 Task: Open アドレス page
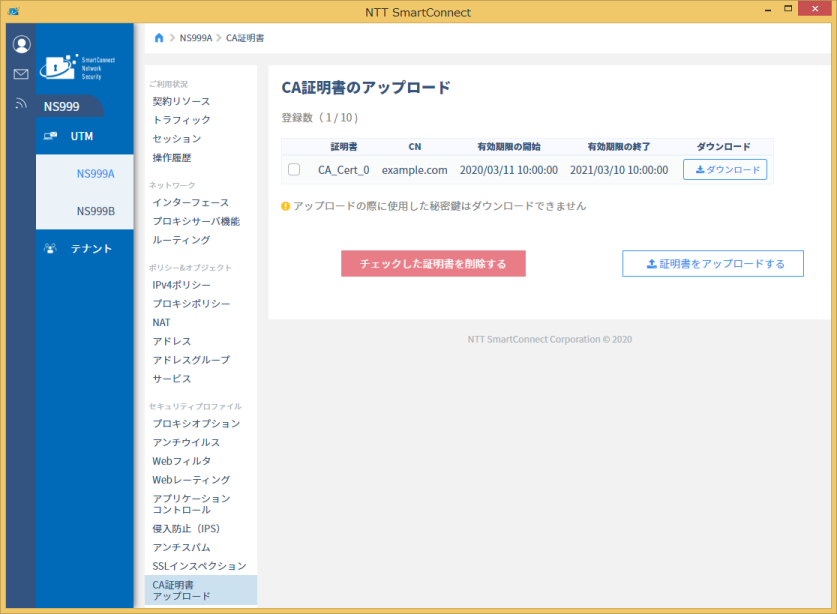tap(171, 341)
